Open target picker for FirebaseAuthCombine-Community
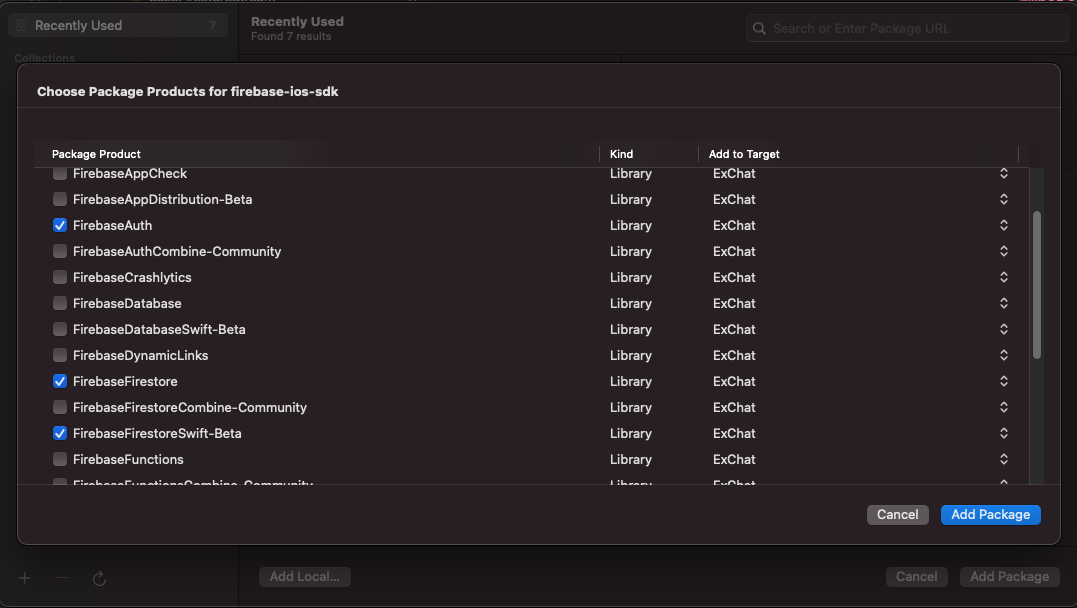Screen dimensions: 1077x608 click(1004, 251)
